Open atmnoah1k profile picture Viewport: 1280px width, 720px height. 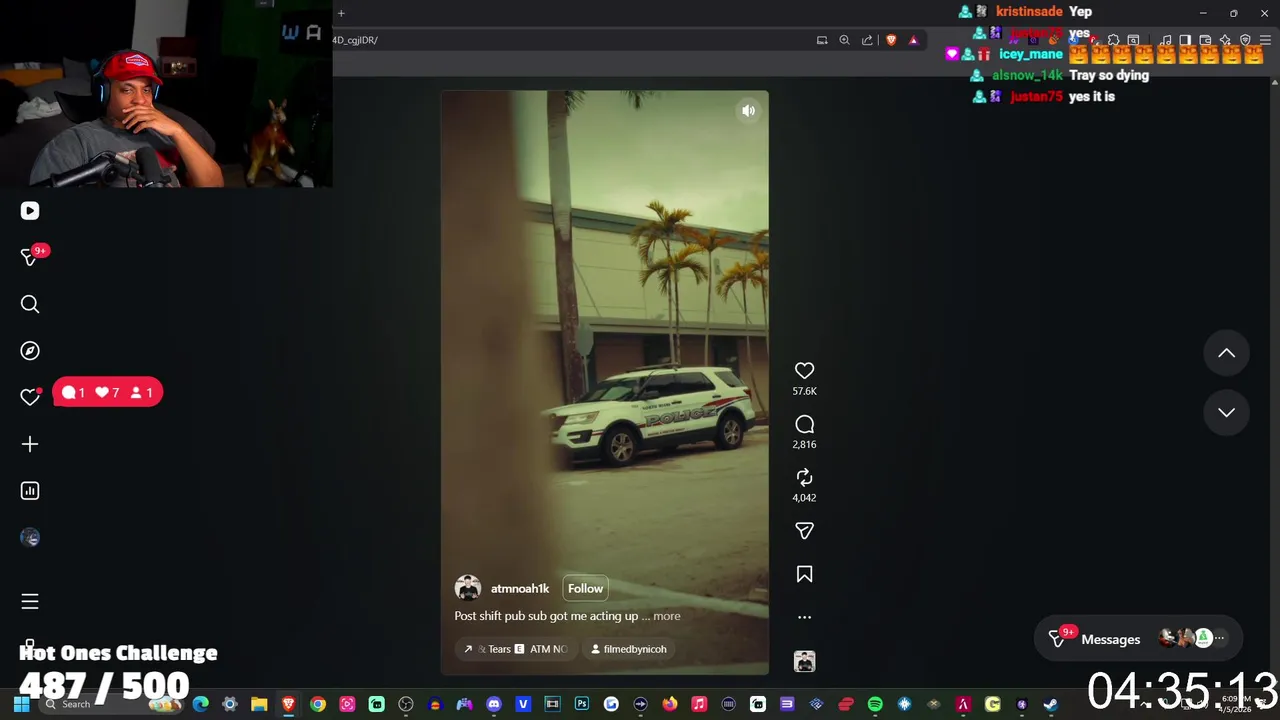click(468, 588)
